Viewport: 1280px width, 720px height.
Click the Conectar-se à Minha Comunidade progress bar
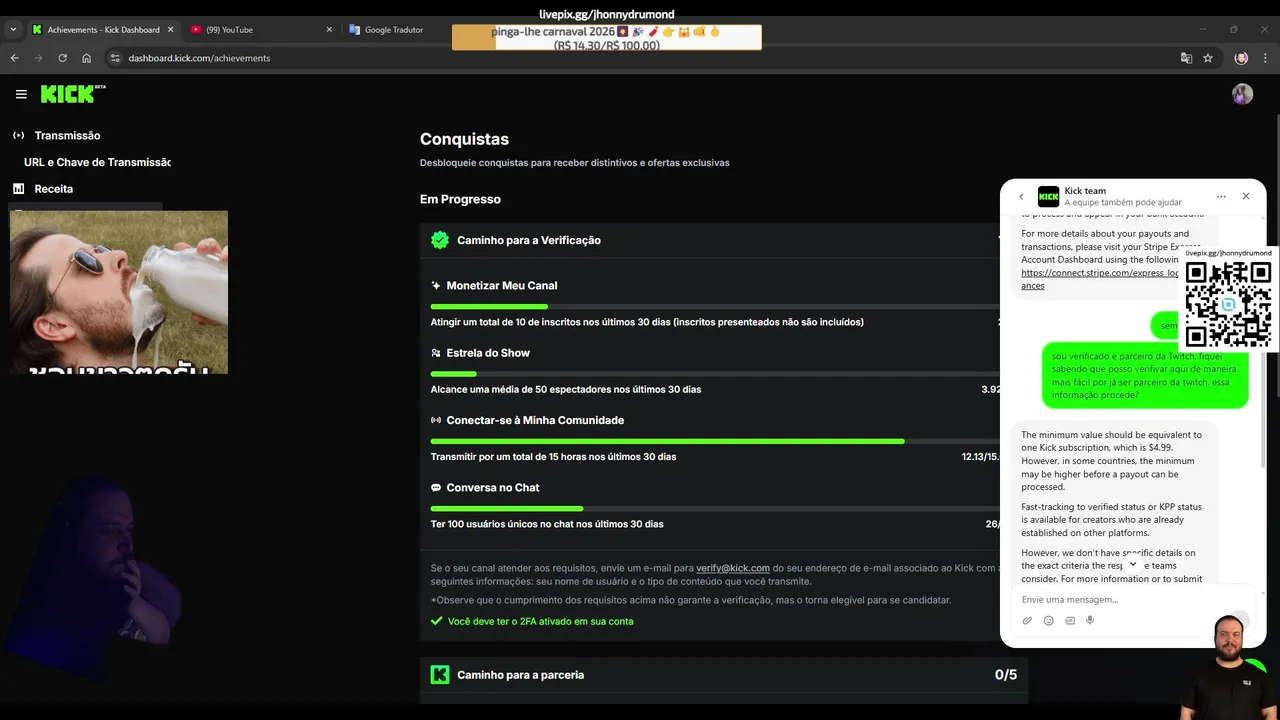(x=715, y=441)
